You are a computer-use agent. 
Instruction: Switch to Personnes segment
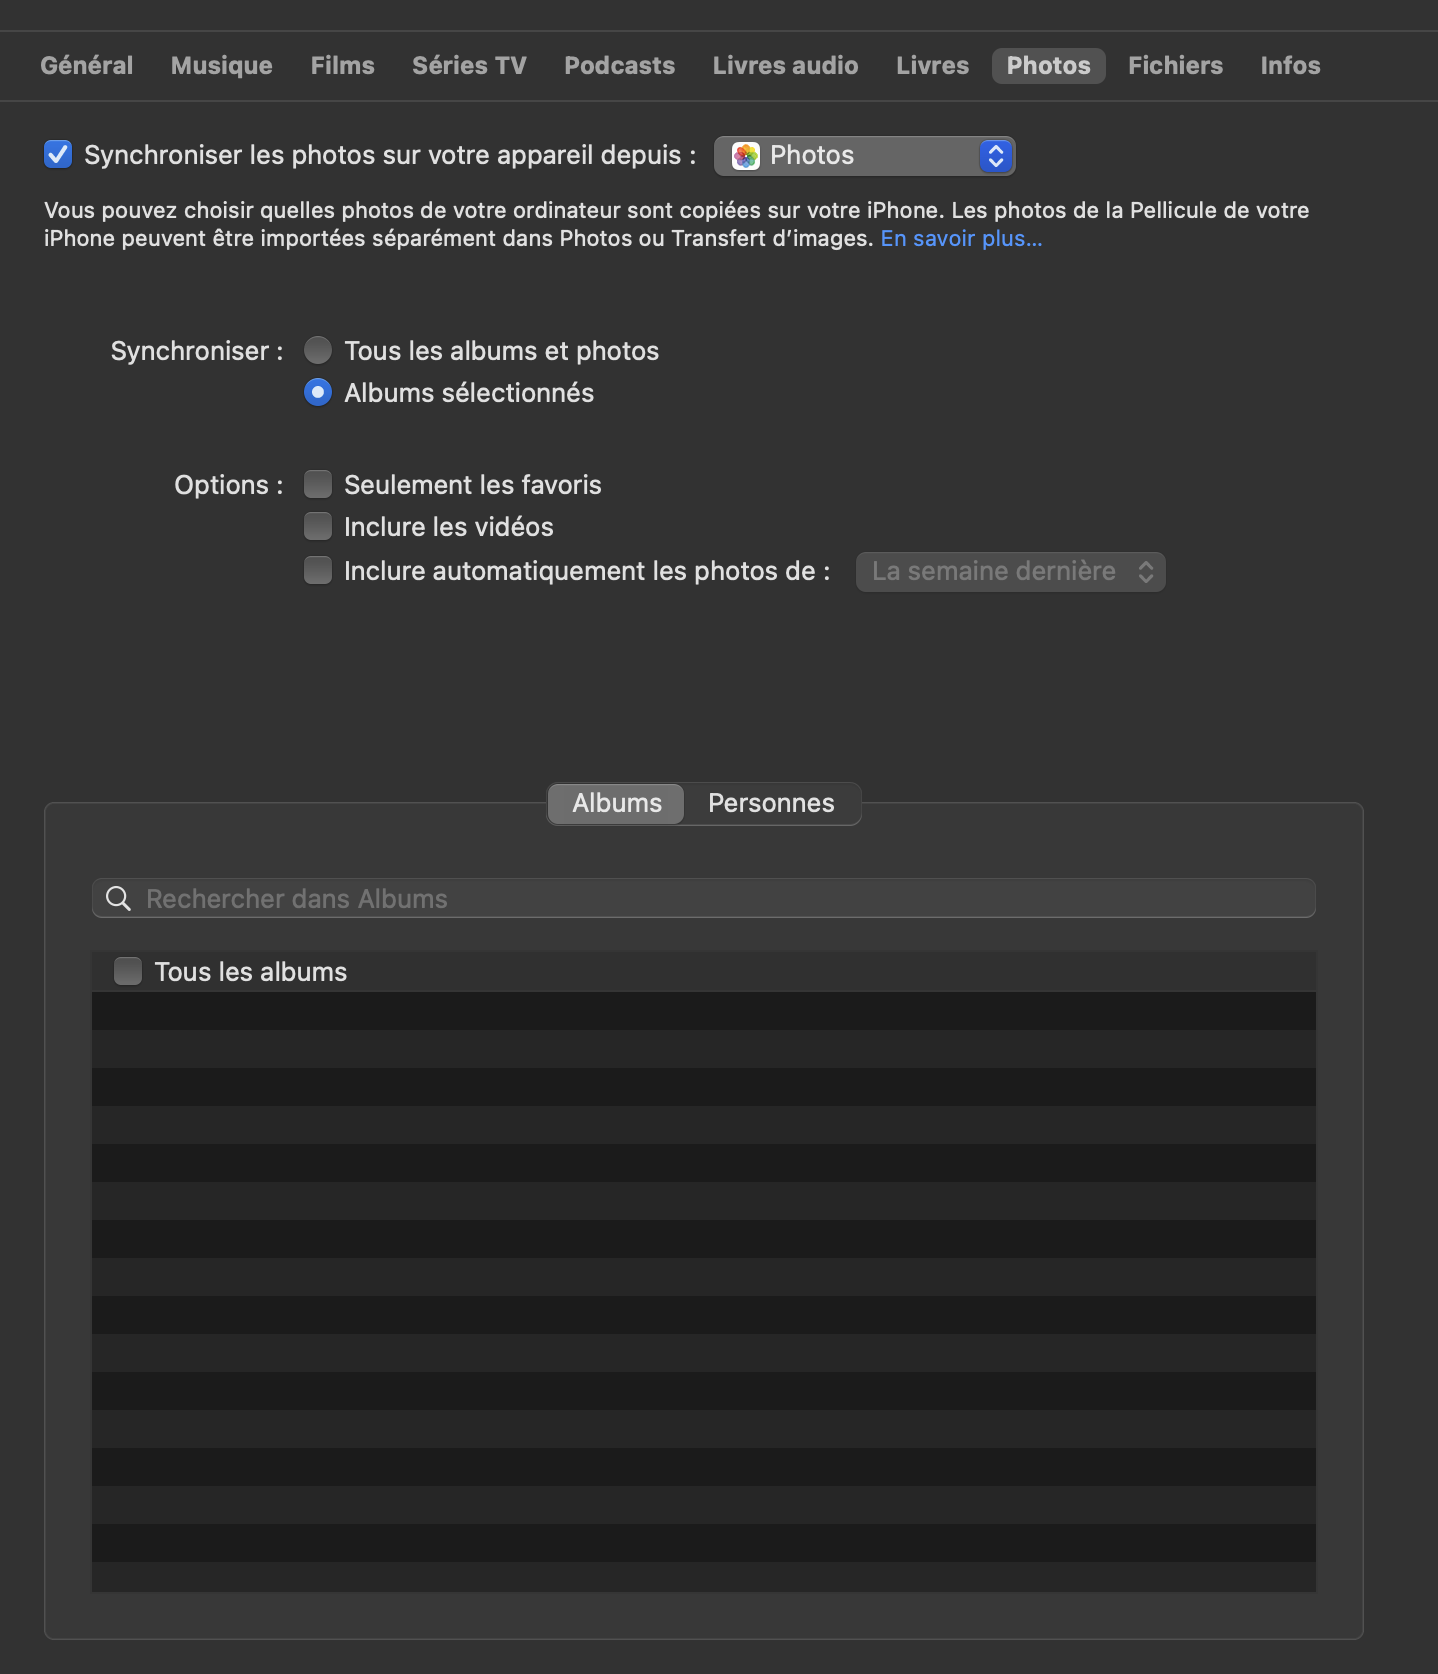[771, 804]
